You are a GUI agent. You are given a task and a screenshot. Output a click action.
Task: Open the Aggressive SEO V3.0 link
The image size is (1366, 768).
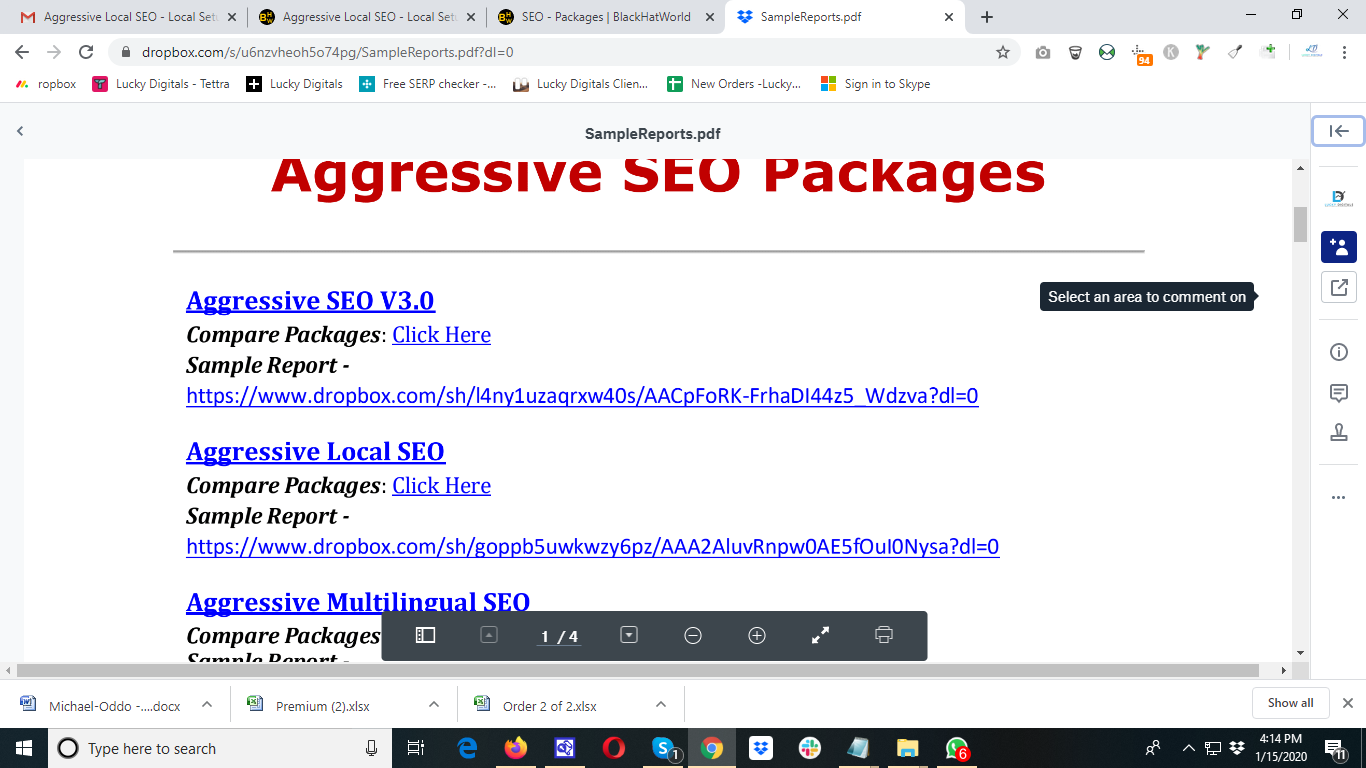[x=310, y=301]
